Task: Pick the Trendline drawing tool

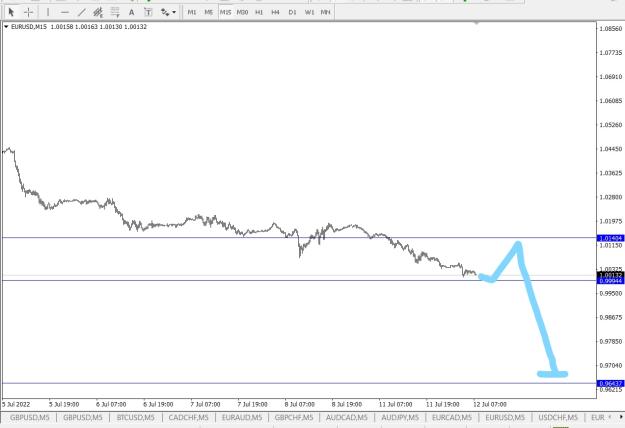Action: coord(81,12)
